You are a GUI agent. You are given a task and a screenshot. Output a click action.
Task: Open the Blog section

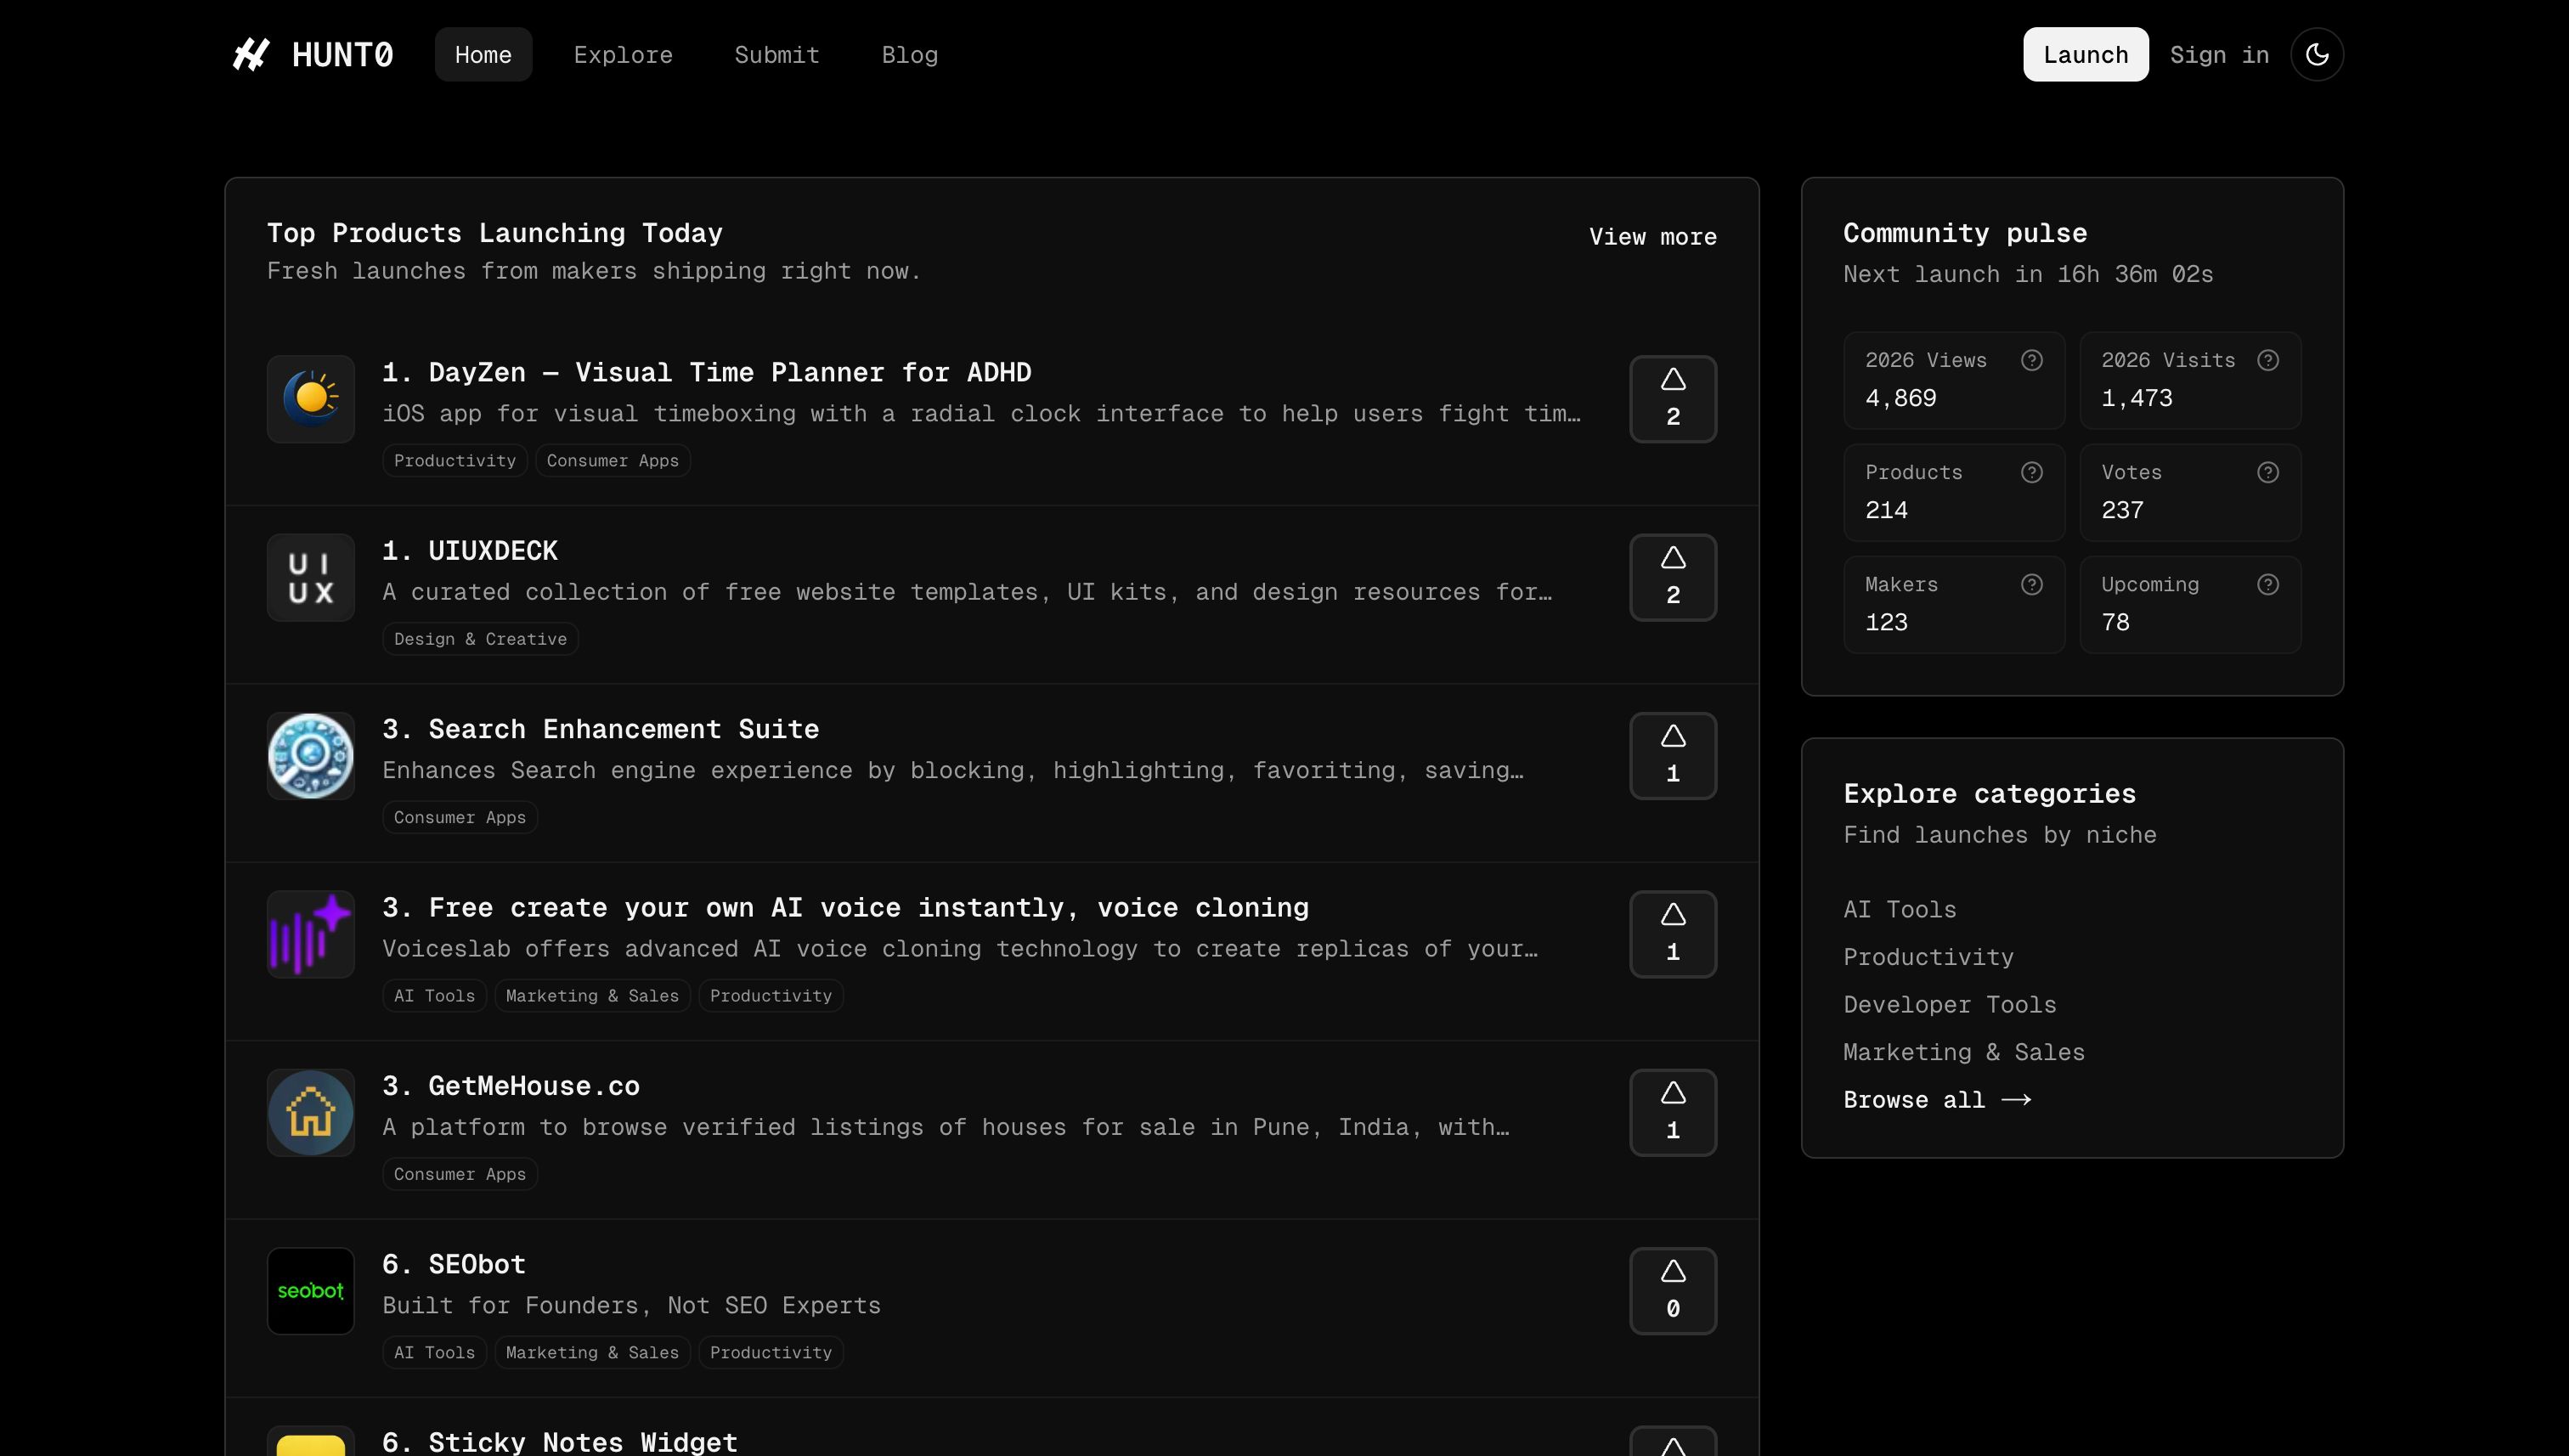coord(909,55)
